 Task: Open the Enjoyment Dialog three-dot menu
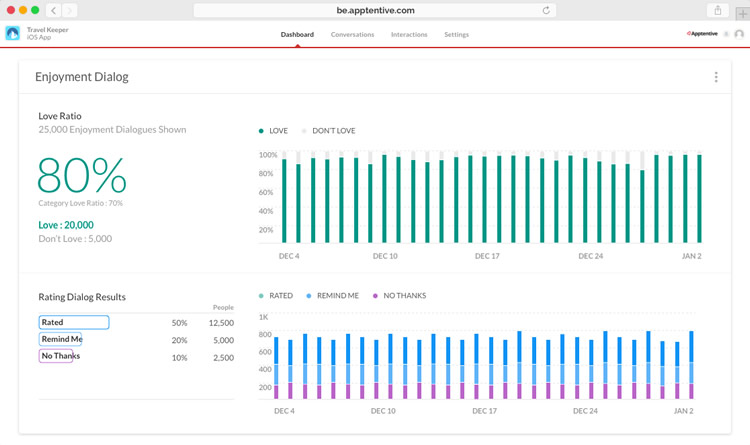point(716,77)
